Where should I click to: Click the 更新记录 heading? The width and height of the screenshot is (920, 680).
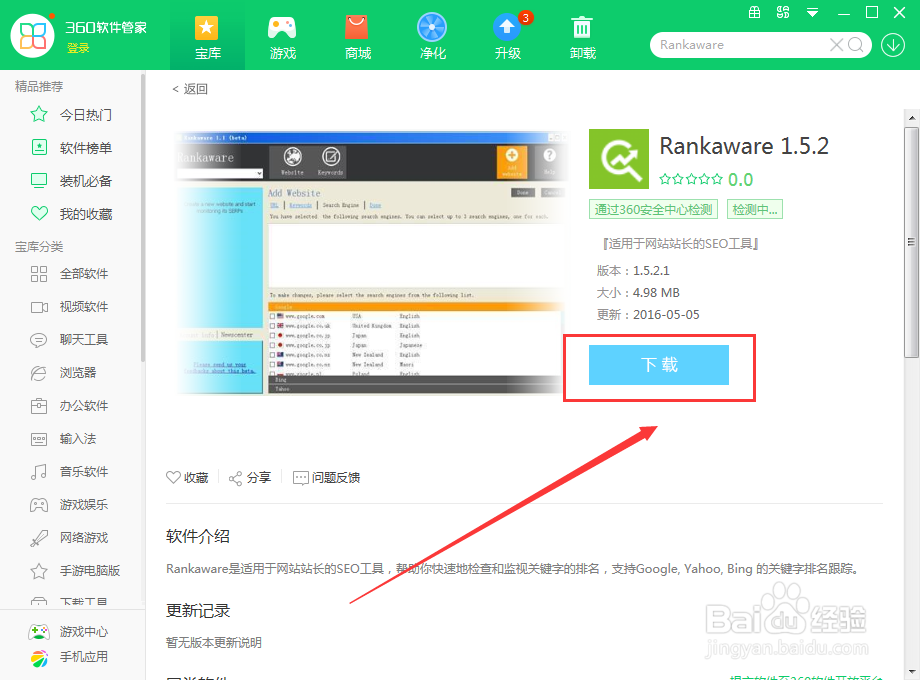(x=198, y=610)
